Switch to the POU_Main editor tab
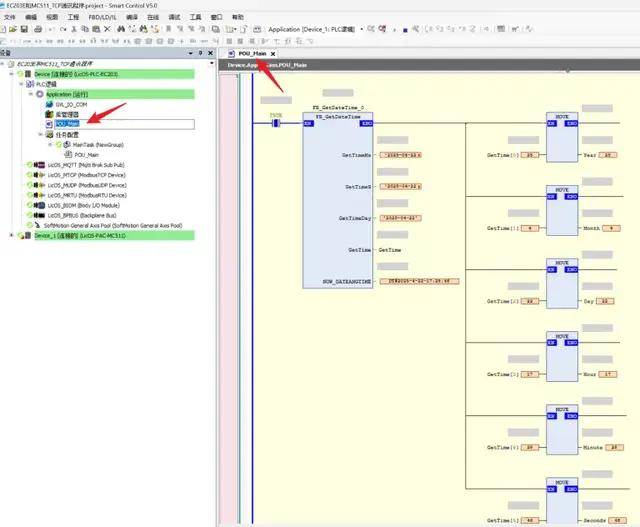The height and width of the screenshot is (527, 640). pyautogui.click(x=251, y=53)
